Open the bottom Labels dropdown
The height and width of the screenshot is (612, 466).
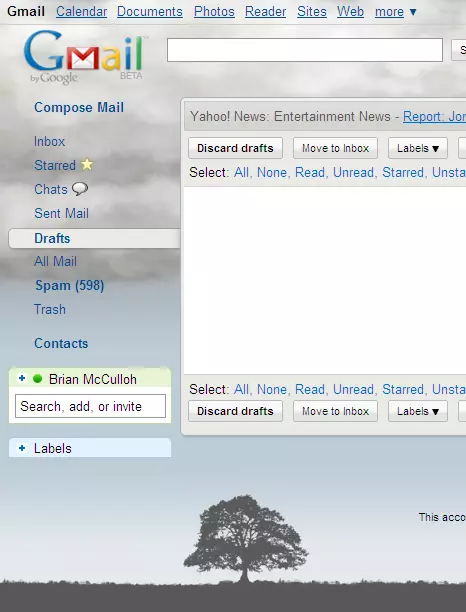tap(418, 411)
